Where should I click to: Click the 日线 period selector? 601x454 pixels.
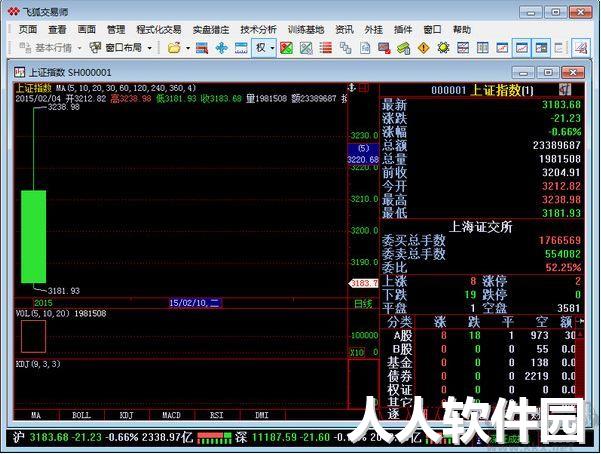click(363, 304)
